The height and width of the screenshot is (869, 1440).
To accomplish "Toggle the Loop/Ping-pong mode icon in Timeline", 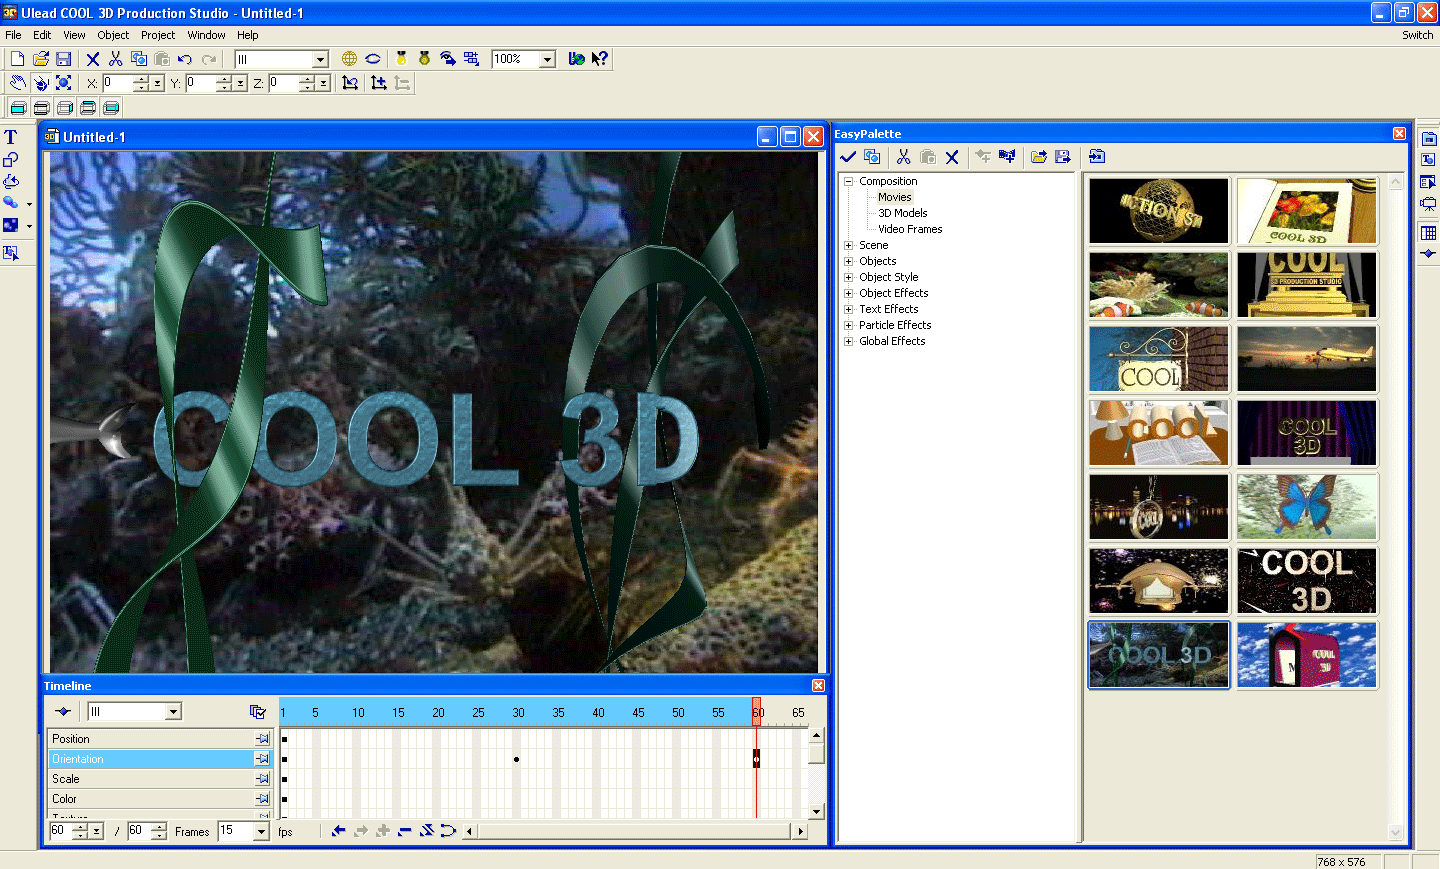I will (x=448, y=831).
